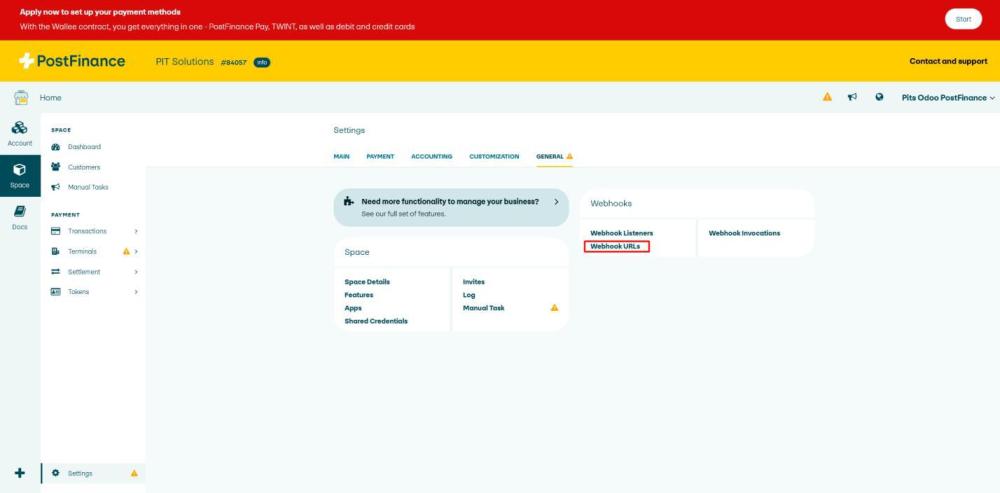Click the globe language icon

click(879, 97)
